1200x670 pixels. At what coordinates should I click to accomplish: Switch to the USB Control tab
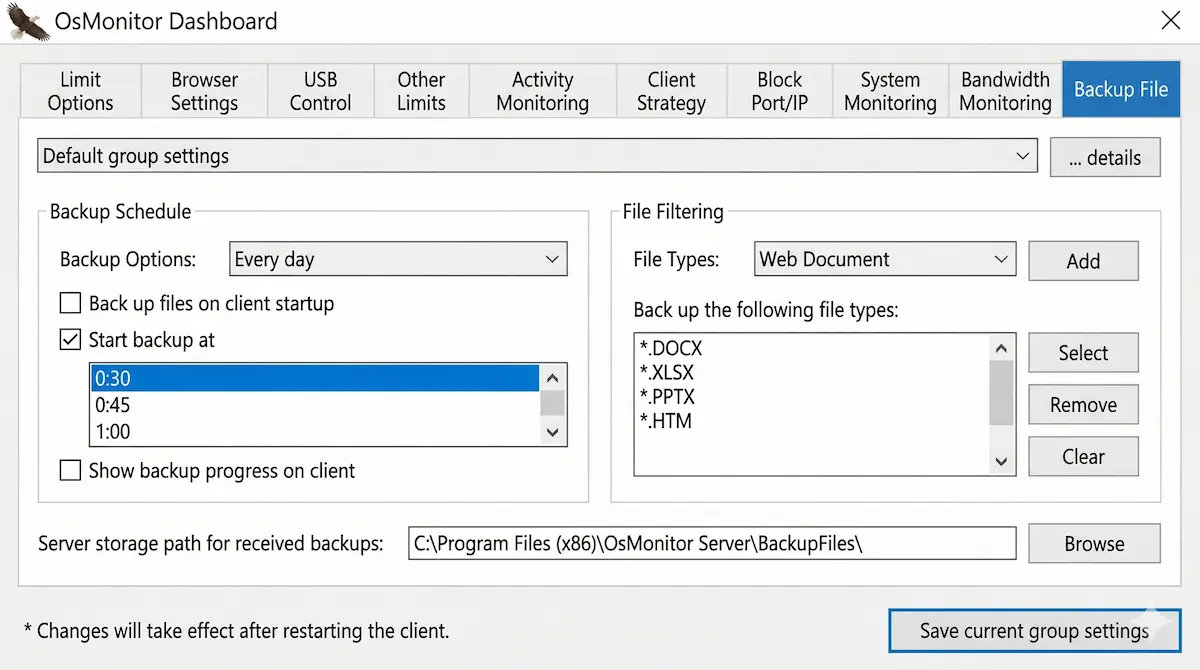320,90
